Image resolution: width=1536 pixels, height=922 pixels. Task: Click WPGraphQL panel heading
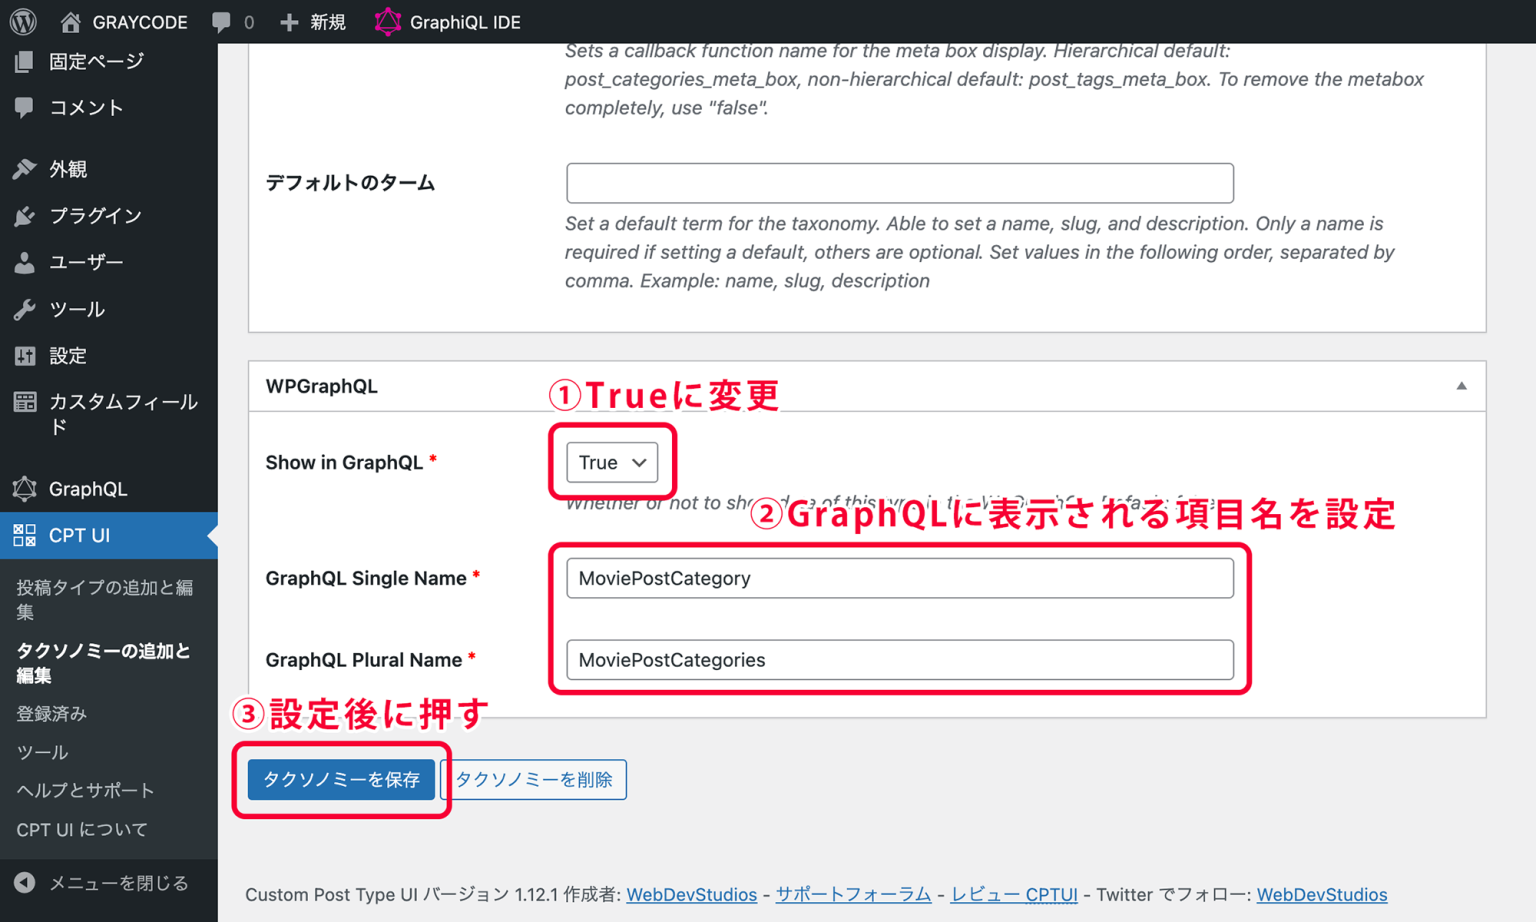click(321, 386)
